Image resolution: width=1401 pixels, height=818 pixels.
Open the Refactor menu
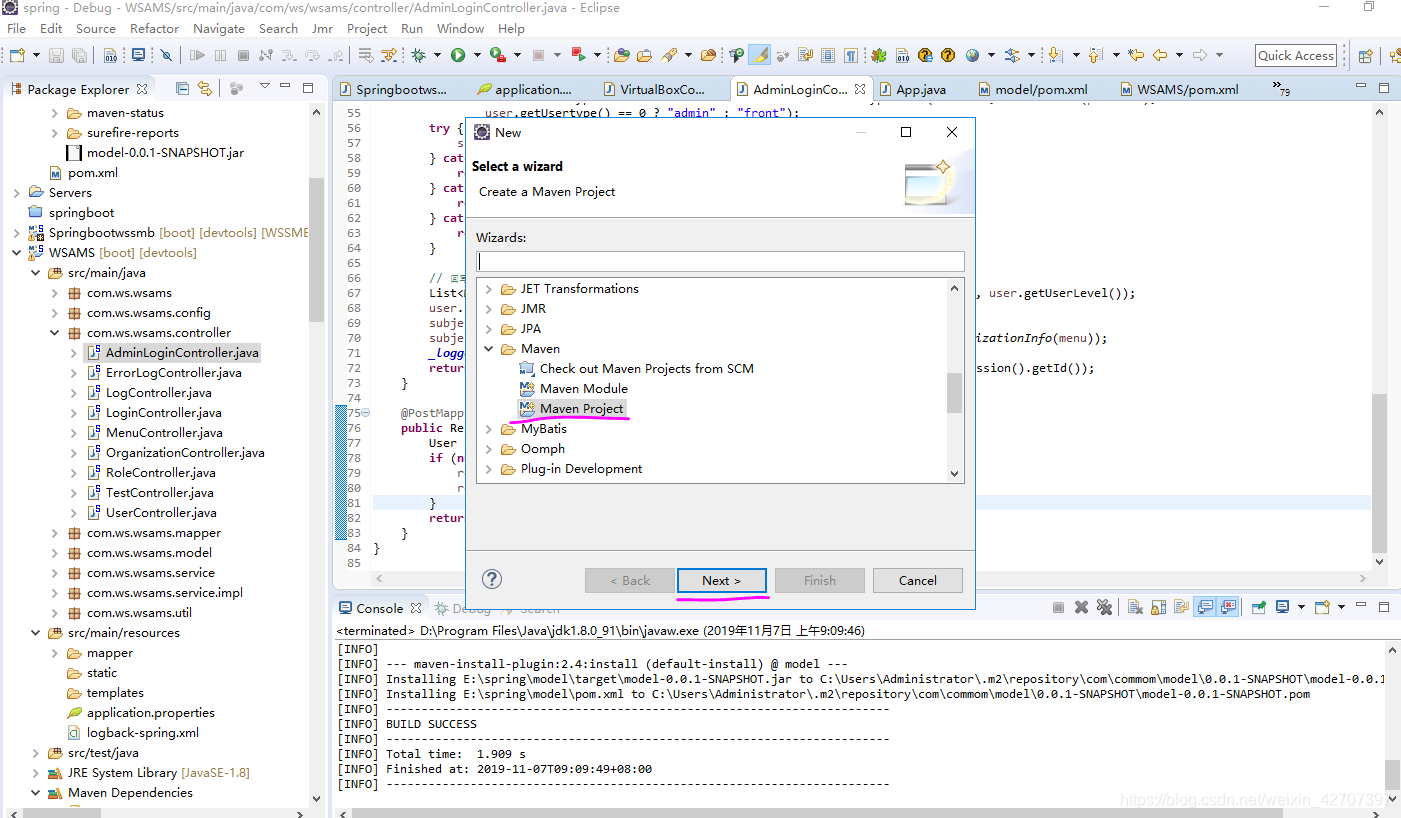pyautogui.click(x=154, y=28)
